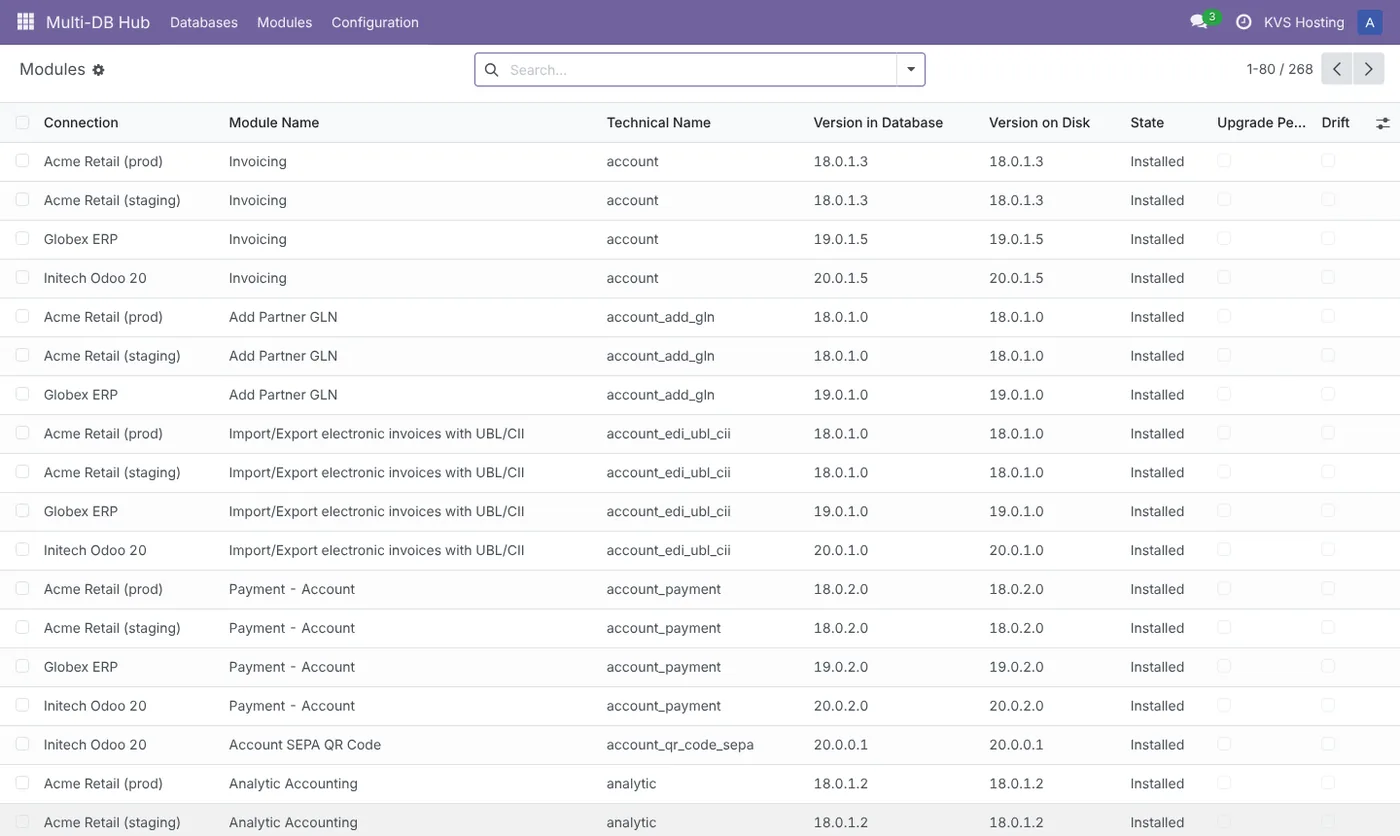Sort by the State column header
This screenshot has width=1400, height=836.
coord(1147,123)
